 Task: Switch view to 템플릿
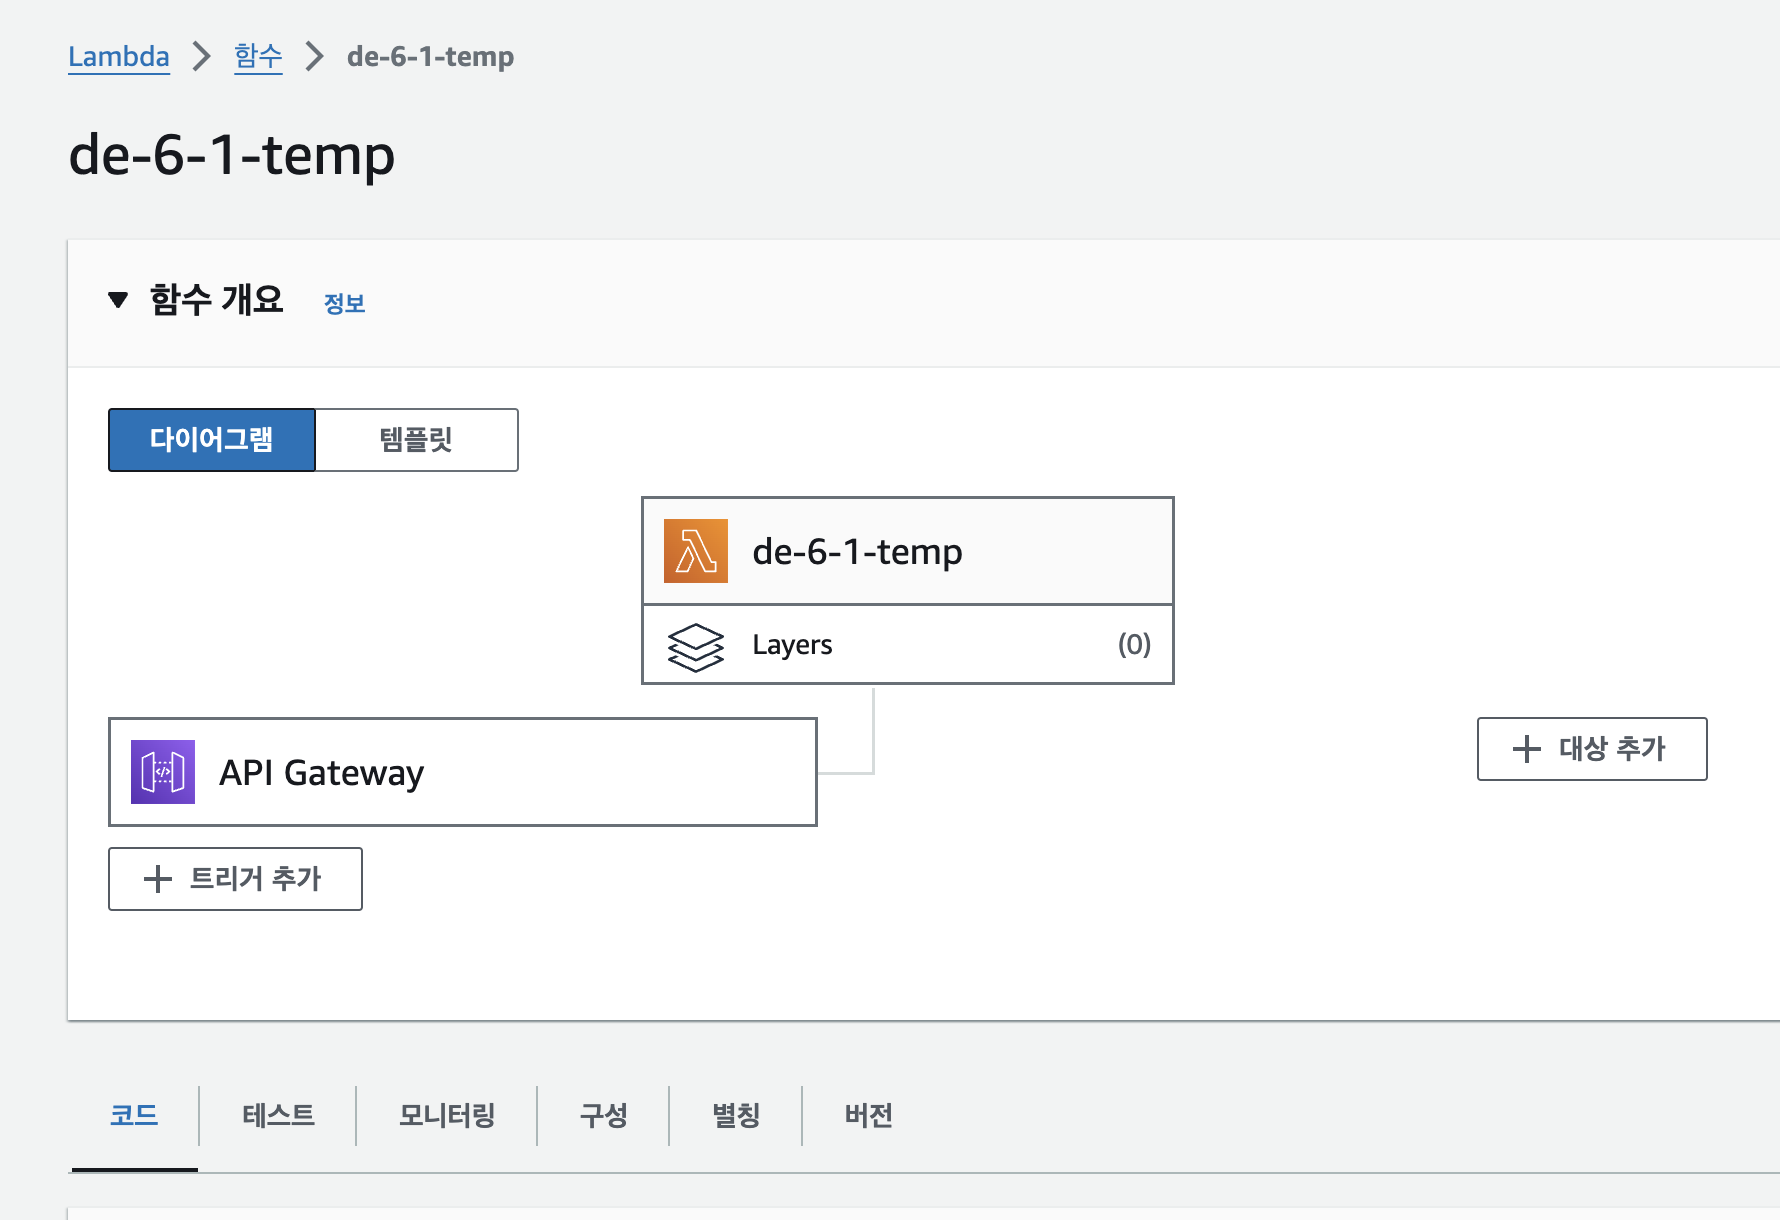[x=416, y=440]
